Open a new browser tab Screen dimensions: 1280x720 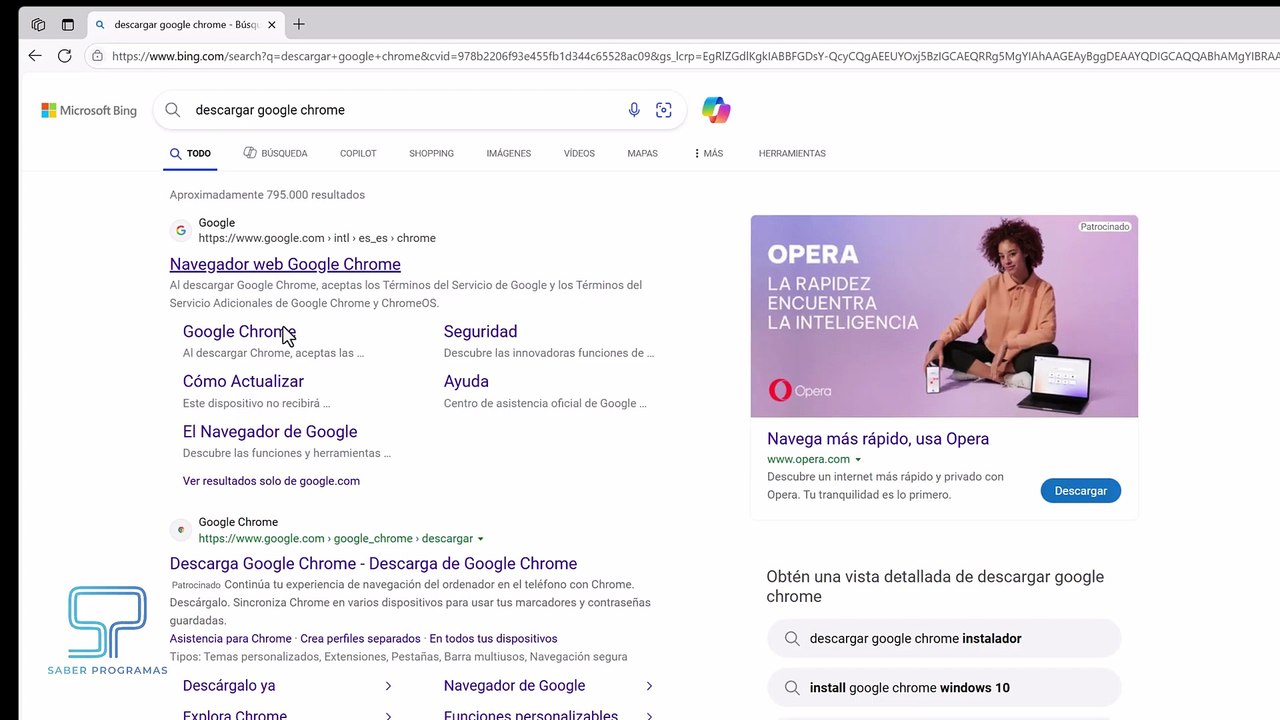click(299, 24)
